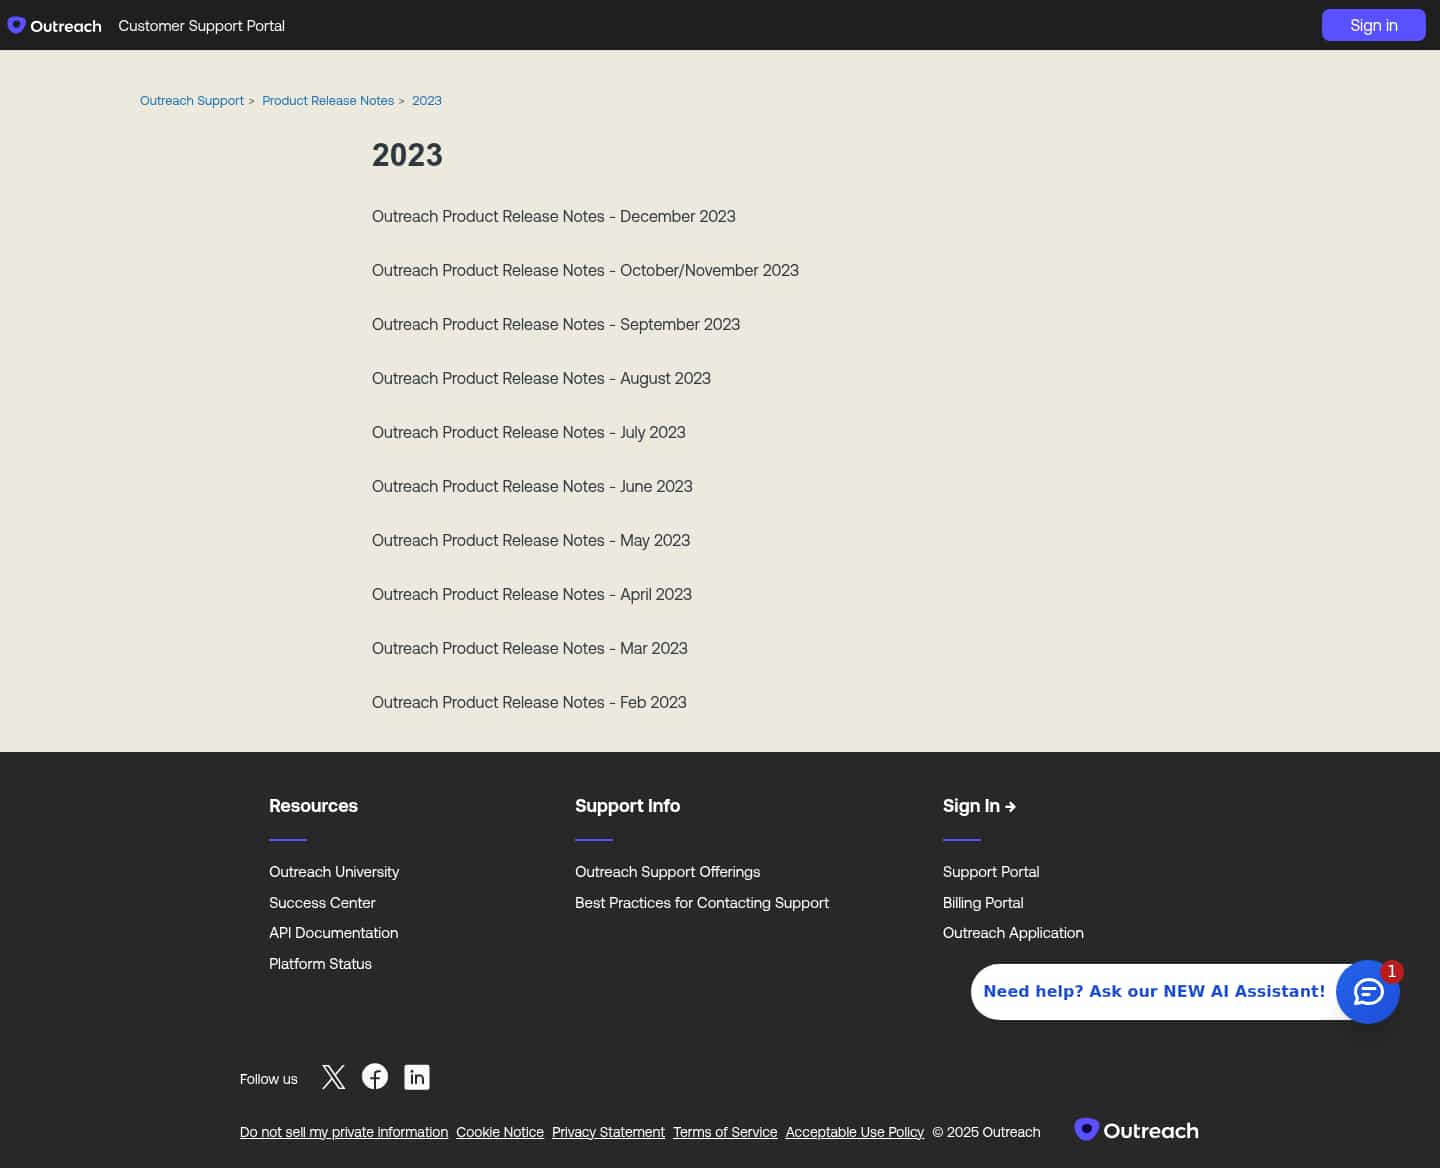The image size is (1440, 1168).
Task: Click Platform Status in Resources
Action: click(x=320, y=963)
